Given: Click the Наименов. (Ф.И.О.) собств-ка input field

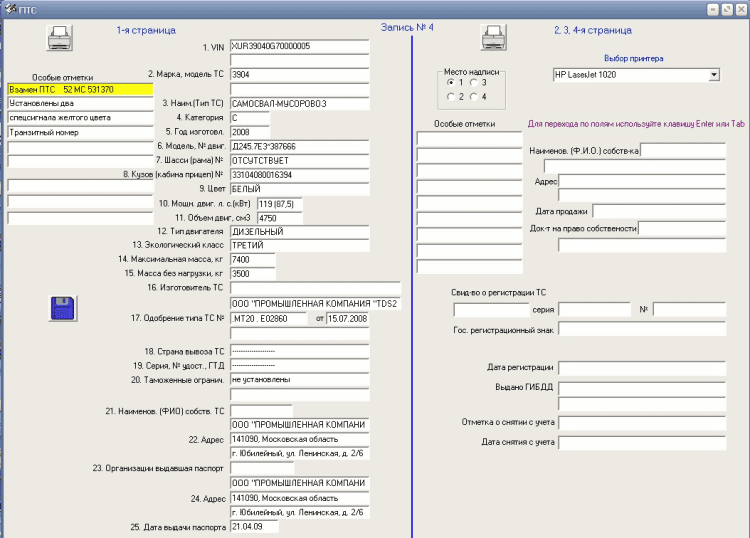Looking at the screenshot, I should tap(683, 150).
